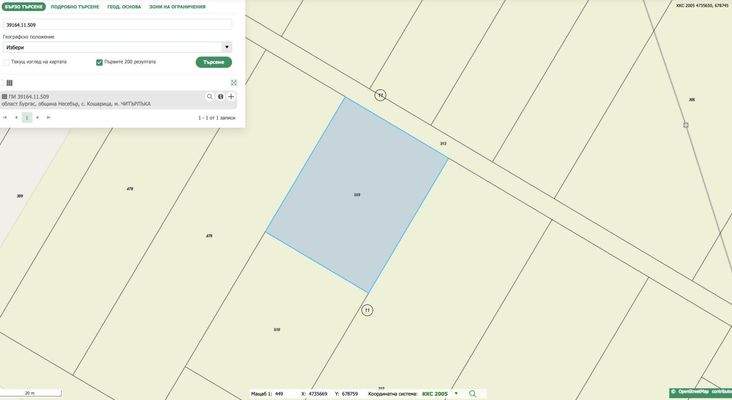Image resolution: width=732 pixels, height=400 pixels.
Task: Uncheck 'Първите 200 резултата' checkbox
Action: (99, 62)
